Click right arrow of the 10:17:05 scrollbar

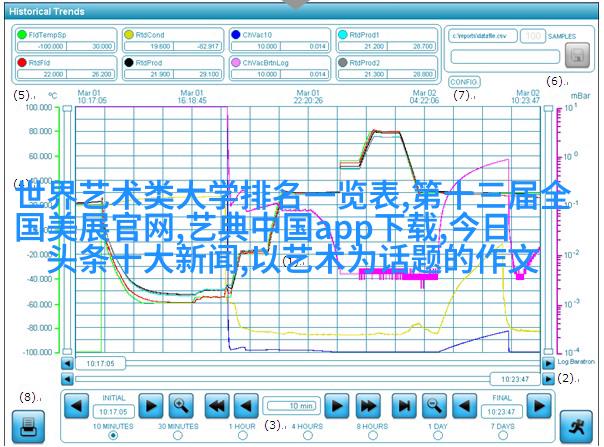tap(548, 363)
